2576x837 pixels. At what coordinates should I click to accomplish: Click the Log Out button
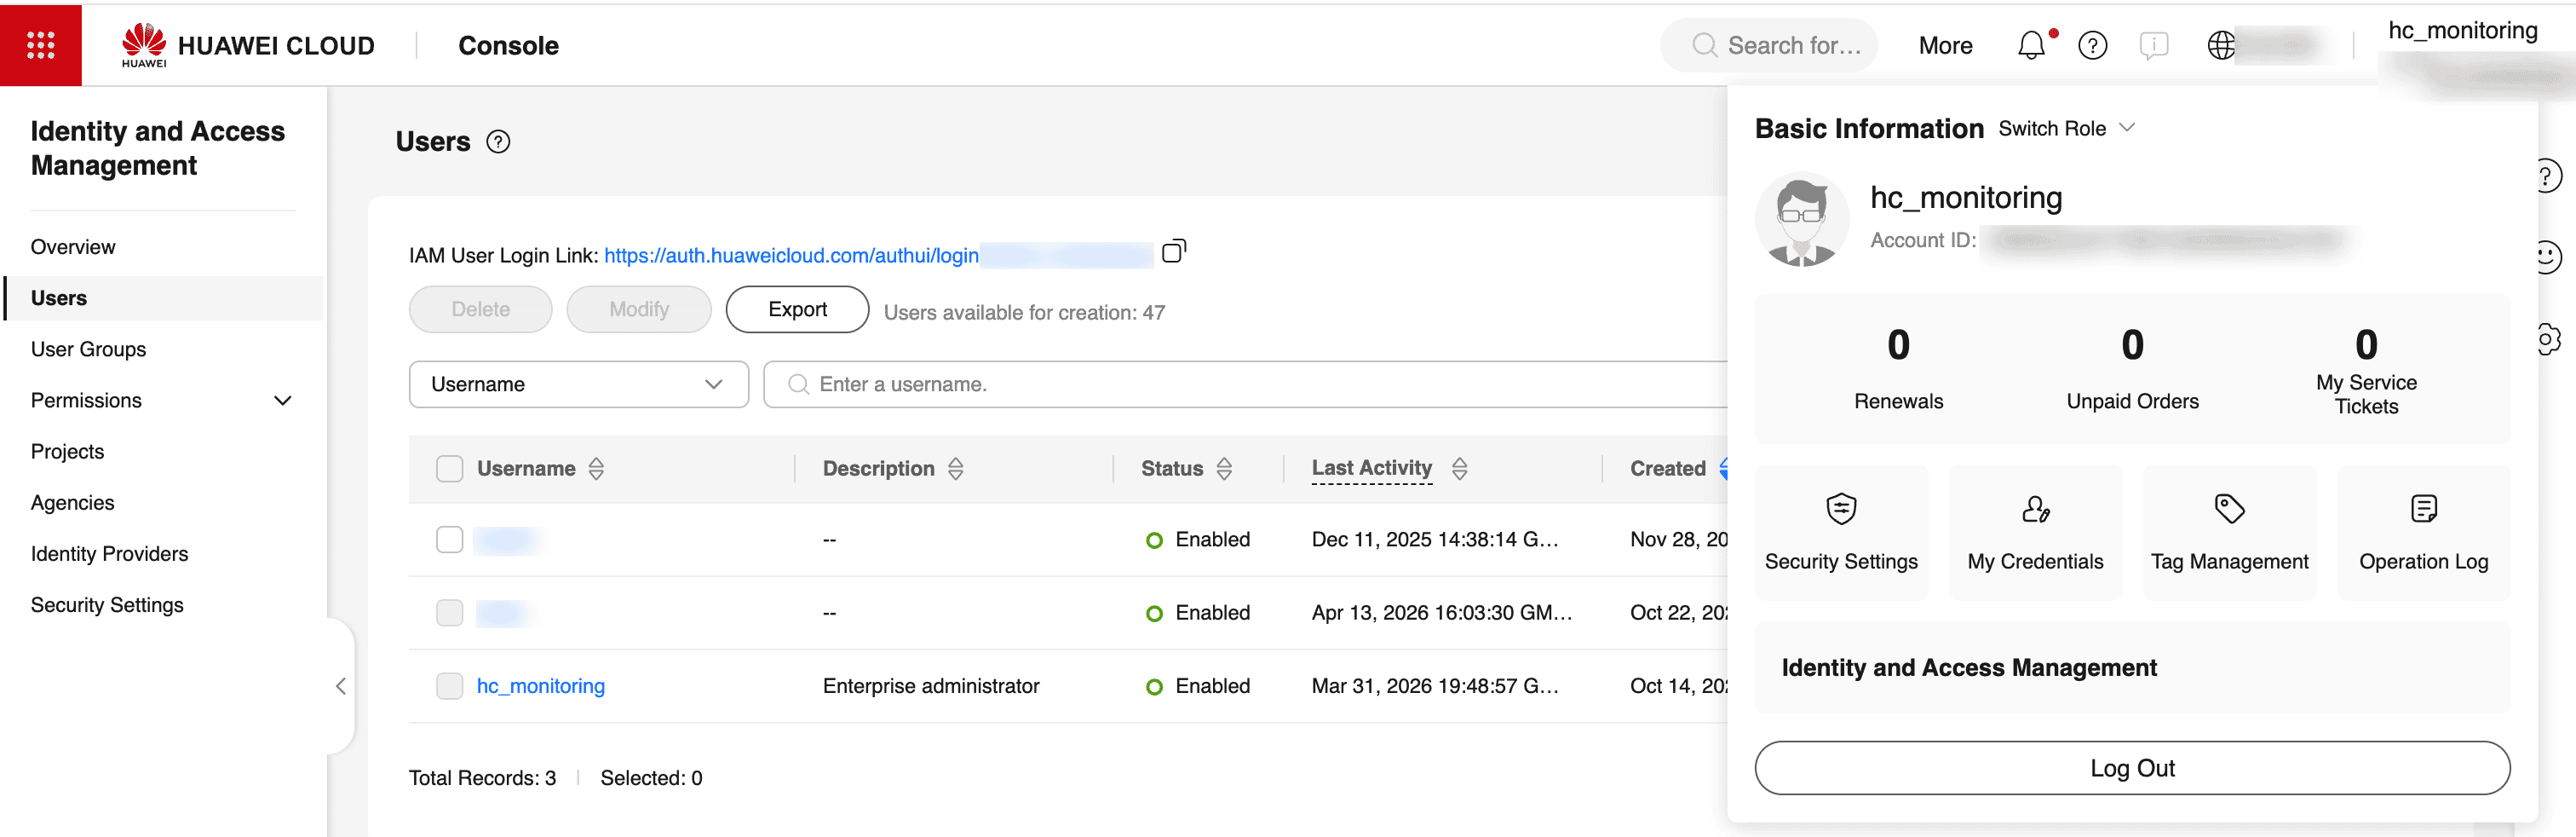[x=2131, y=768]
